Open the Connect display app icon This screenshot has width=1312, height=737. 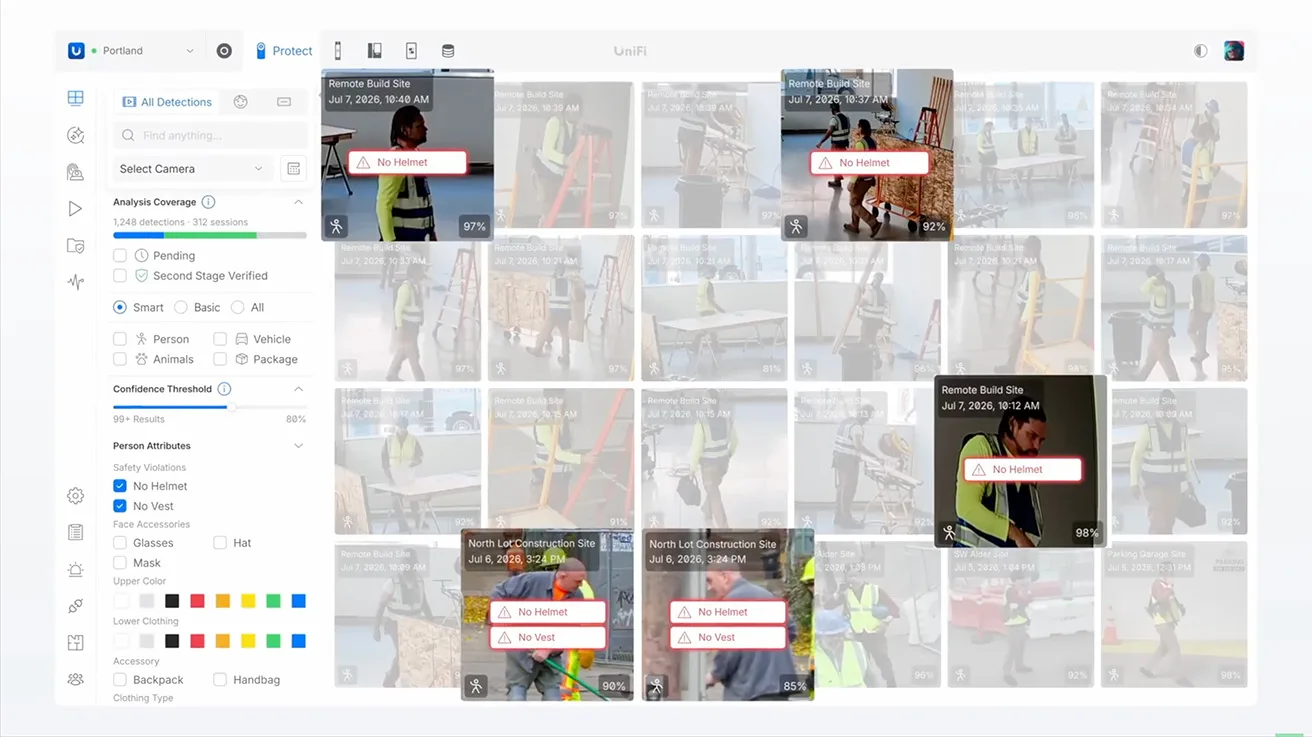(x=411, y=51)
